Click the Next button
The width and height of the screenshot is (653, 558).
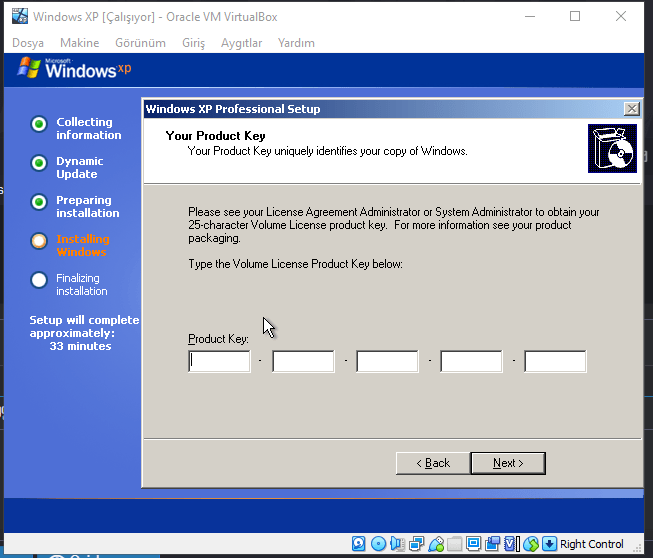point(508,463)
